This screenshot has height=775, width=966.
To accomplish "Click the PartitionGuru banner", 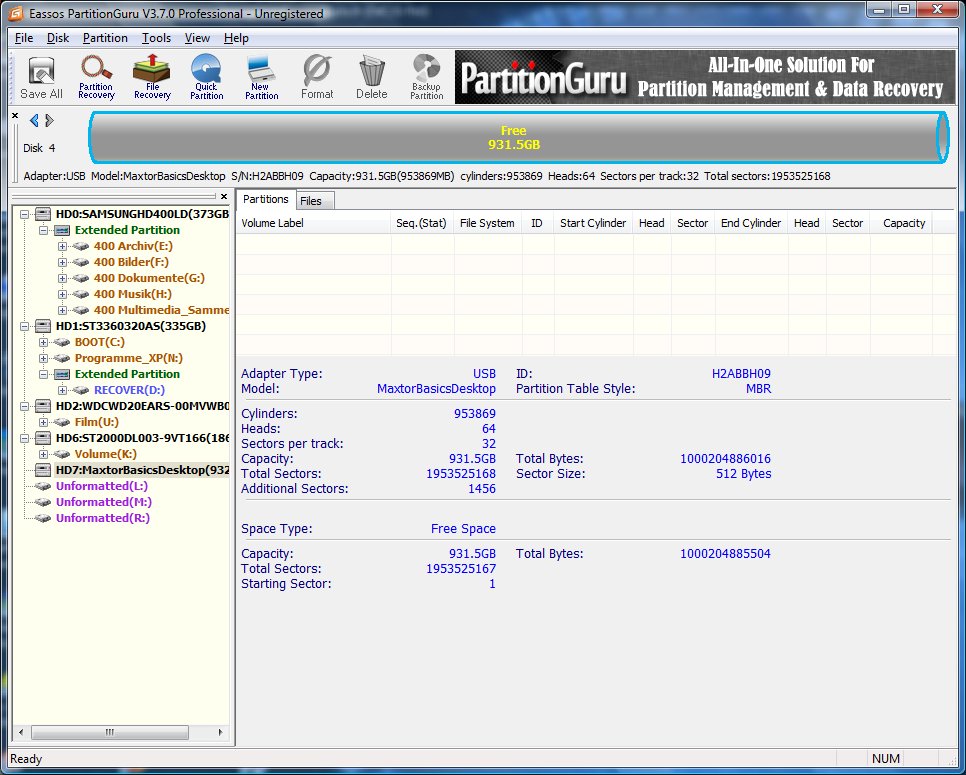I will 705,77.
